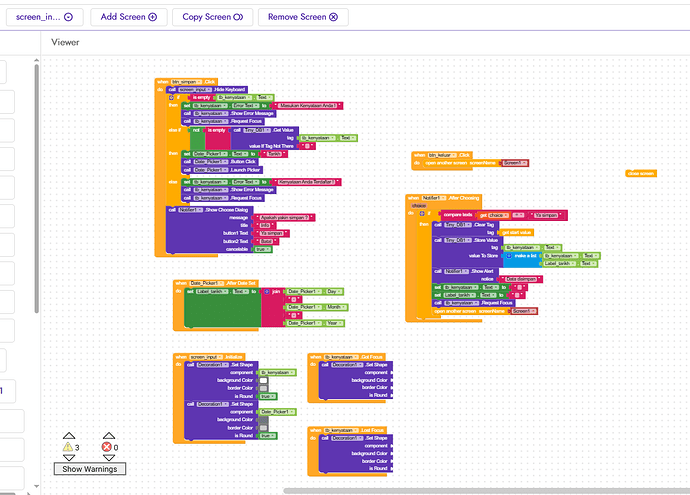This screenshot has width=690, height=495.
Task: Click the Show Warnings button
Action: coord(89,468)
